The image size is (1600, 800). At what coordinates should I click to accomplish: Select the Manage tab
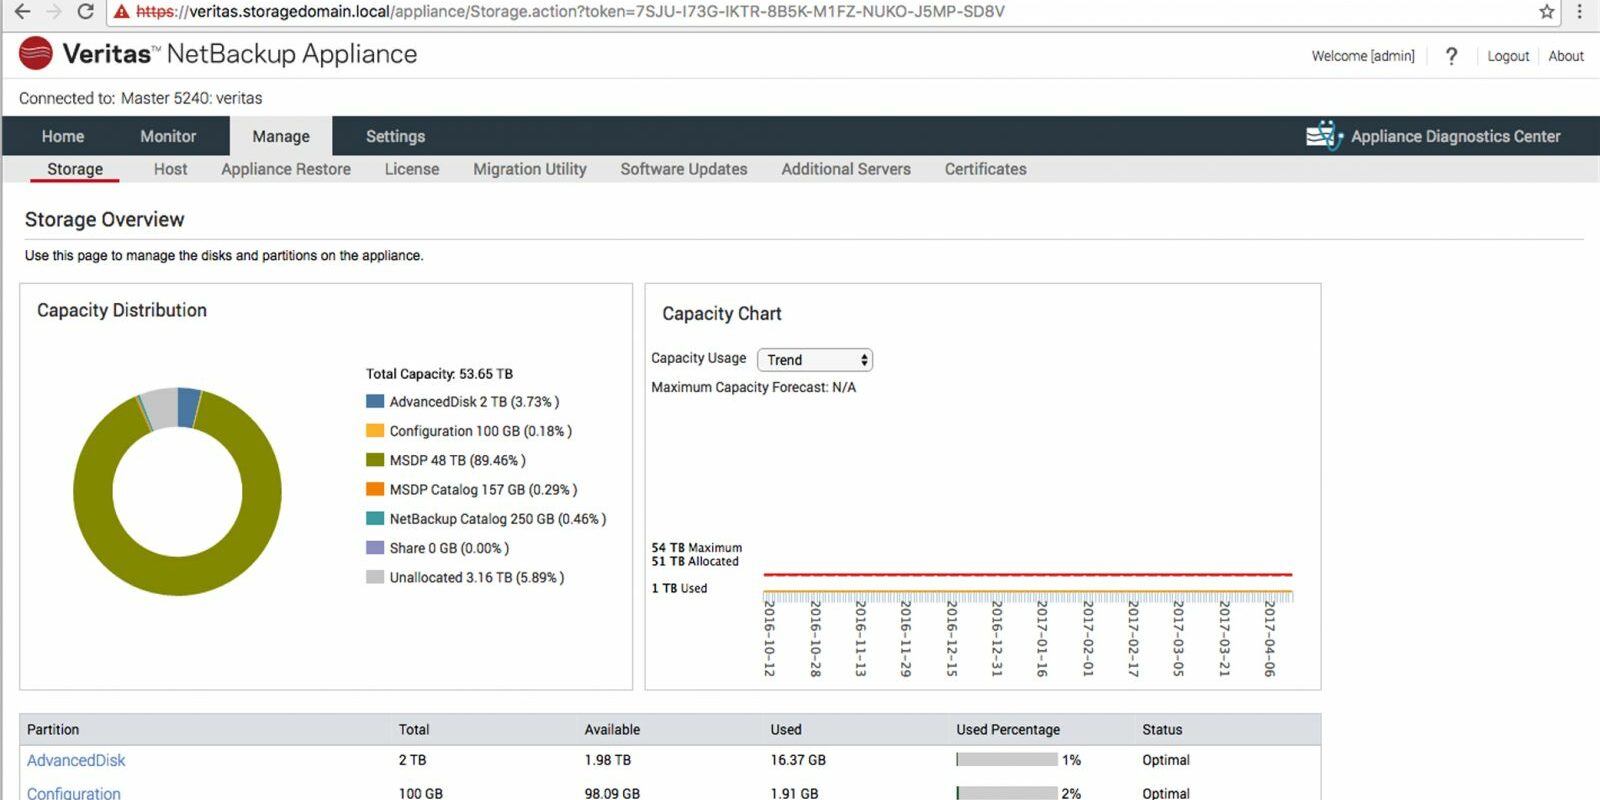281,136
